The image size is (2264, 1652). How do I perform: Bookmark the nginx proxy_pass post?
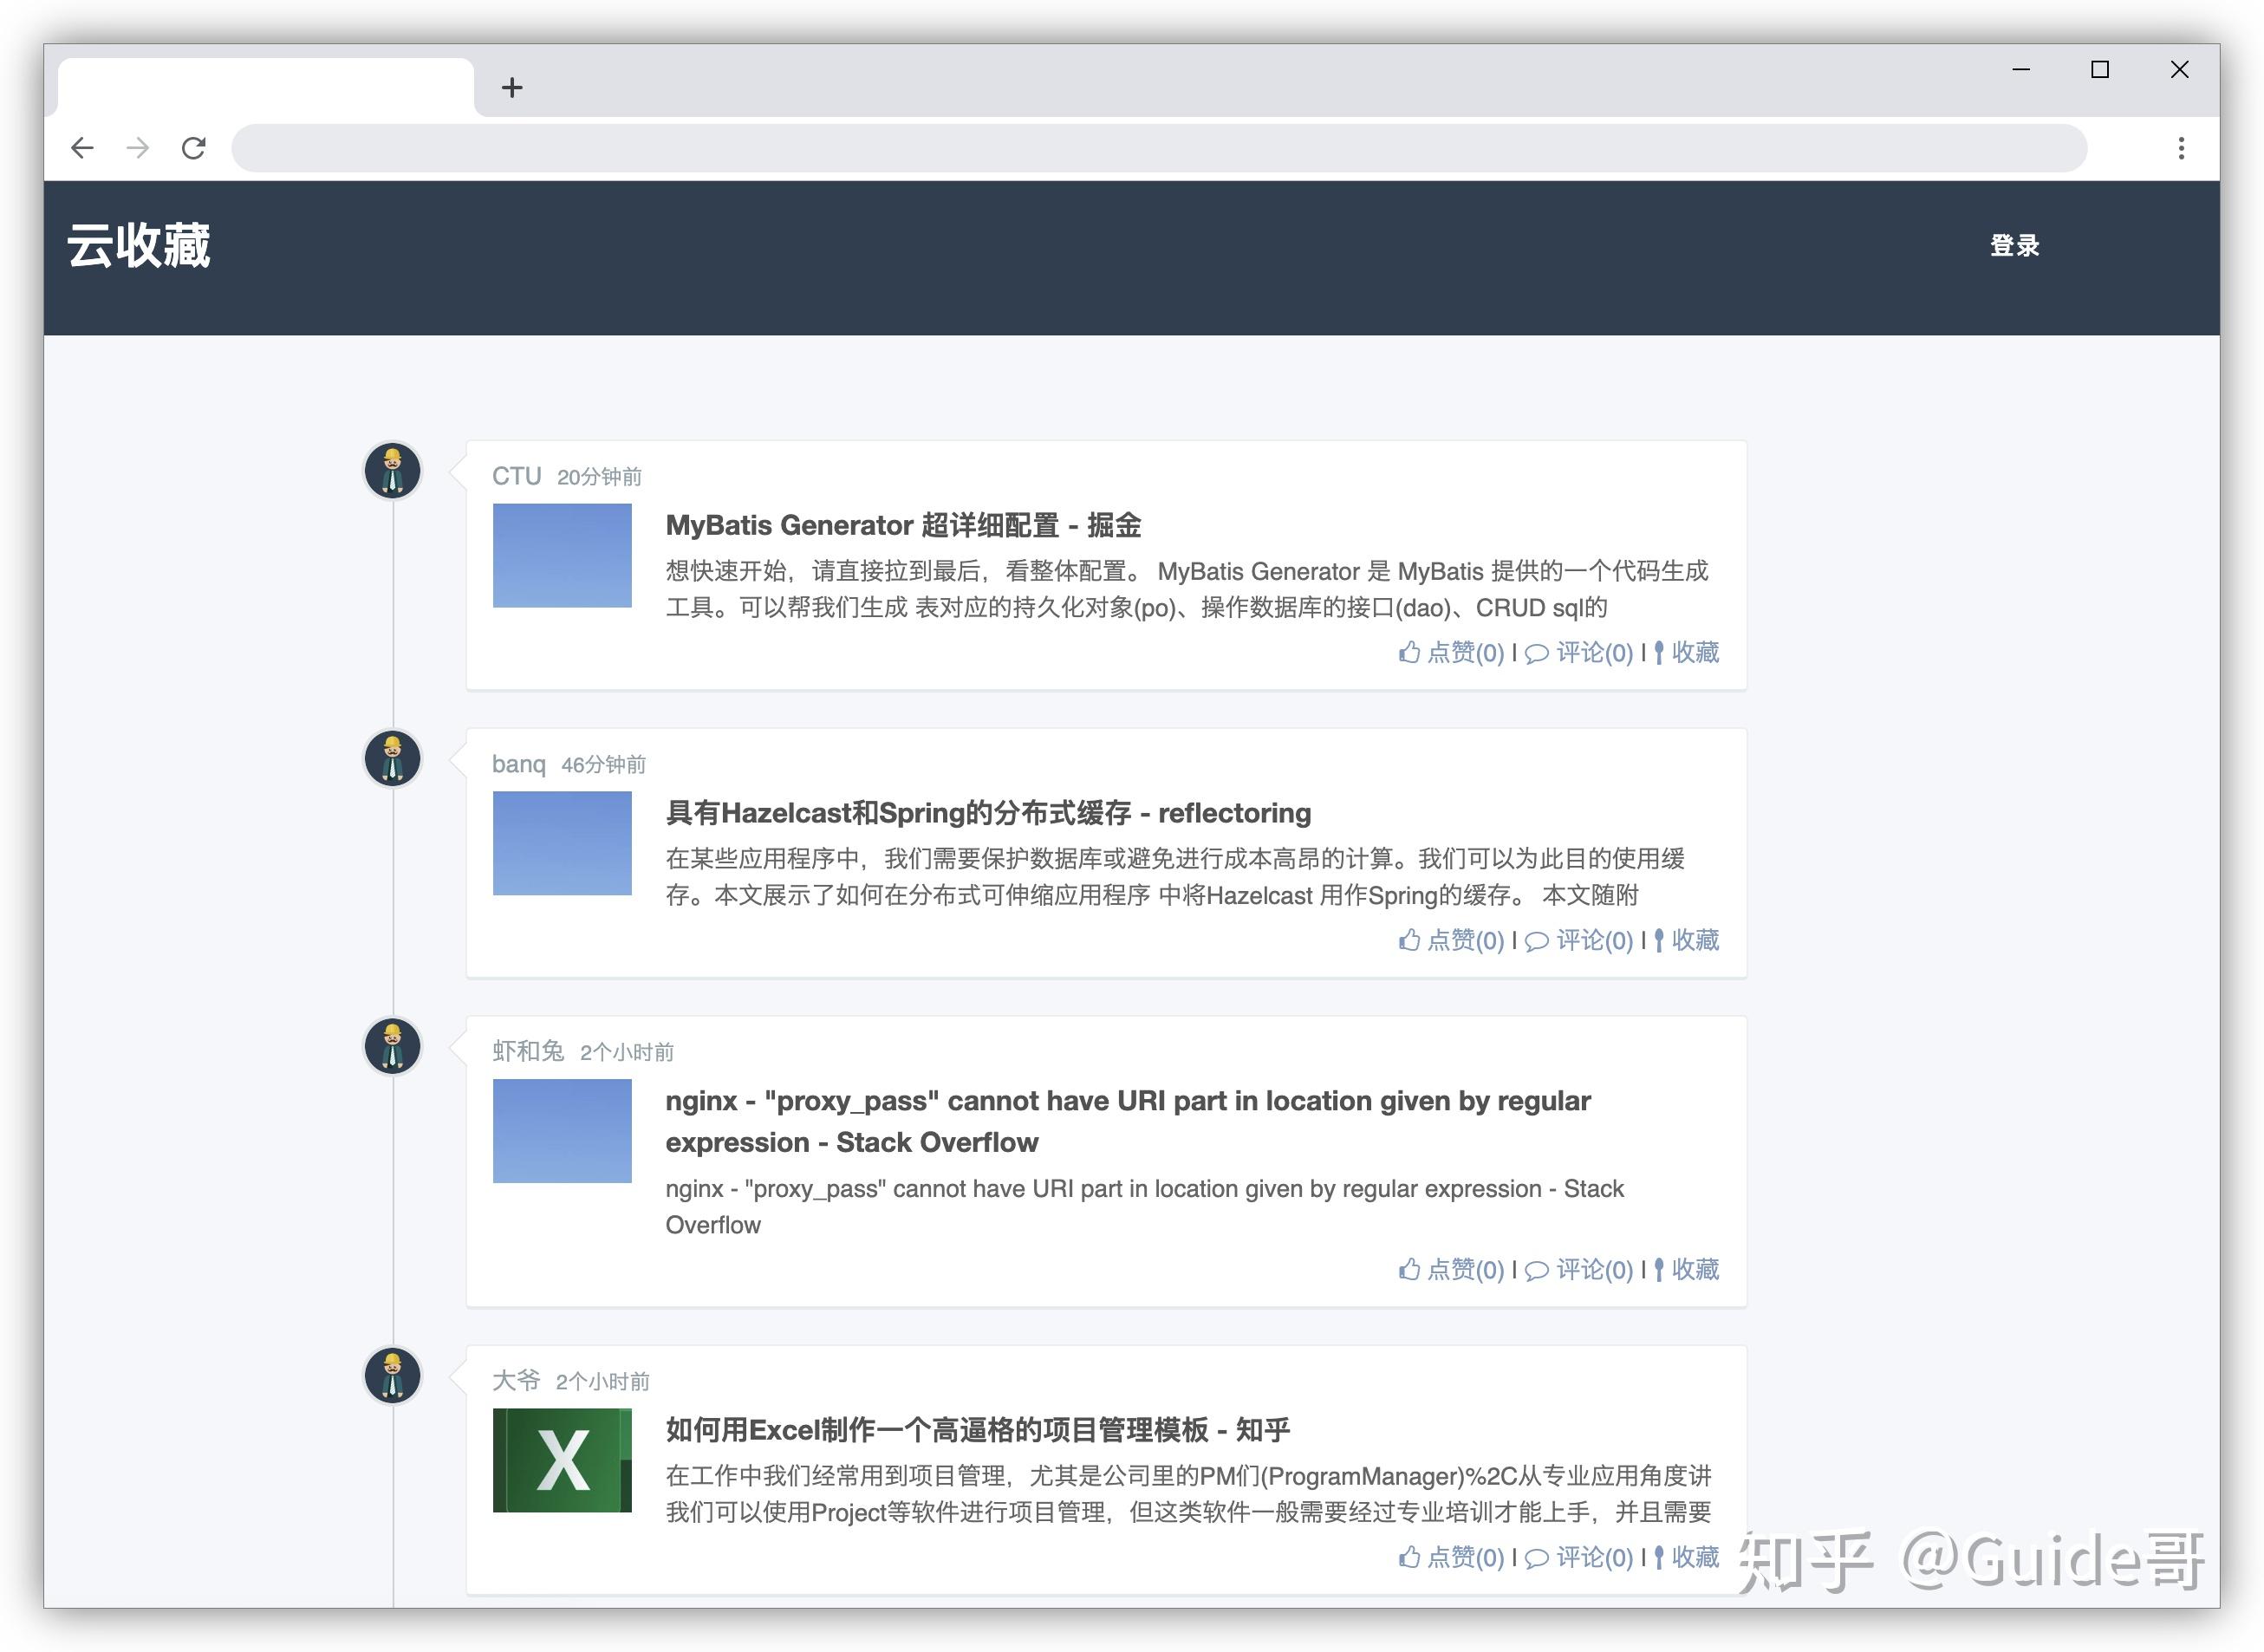[1687, 1269]
